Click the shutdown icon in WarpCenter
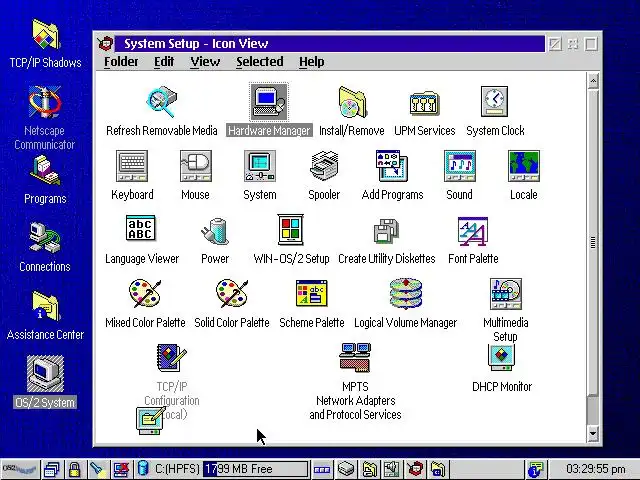 [121, 469]
